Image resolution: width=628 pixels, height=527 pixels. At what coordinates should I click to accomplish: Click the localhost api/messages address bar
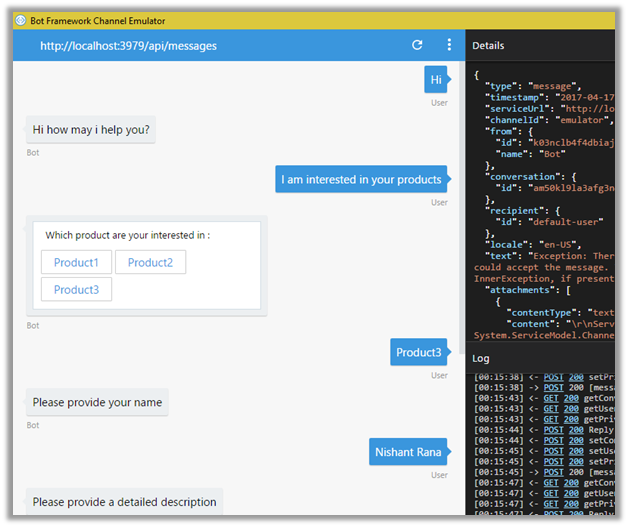(128, 46)
